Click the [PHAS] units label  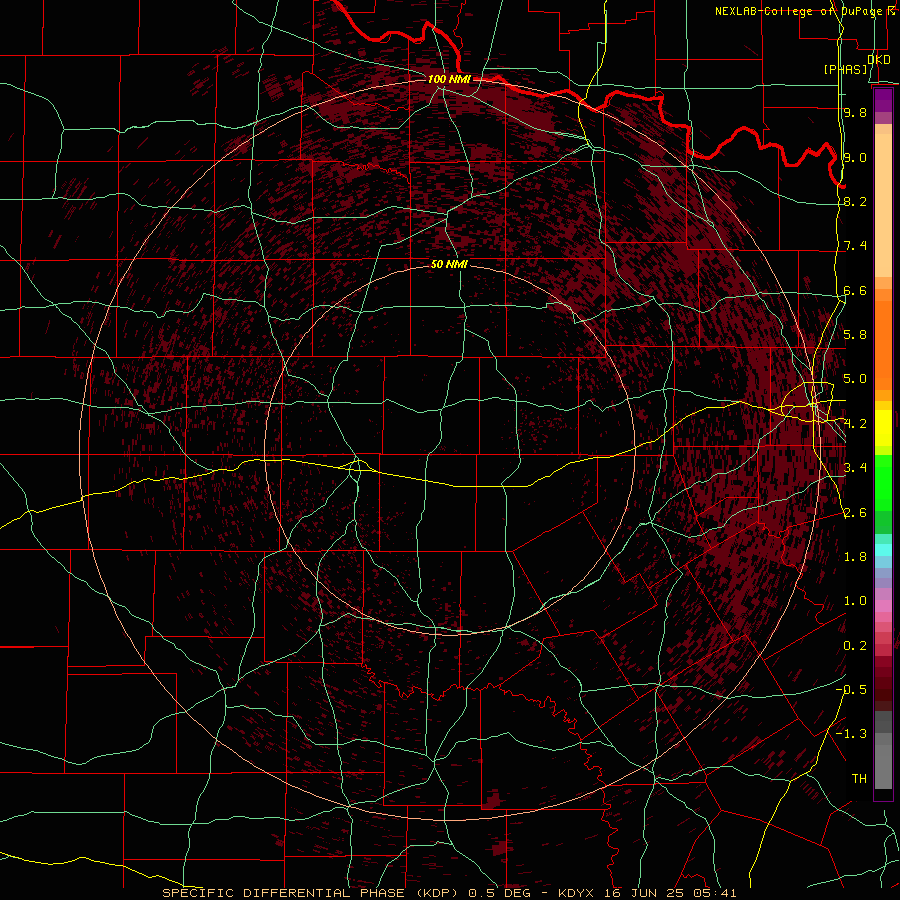[845, 69]
